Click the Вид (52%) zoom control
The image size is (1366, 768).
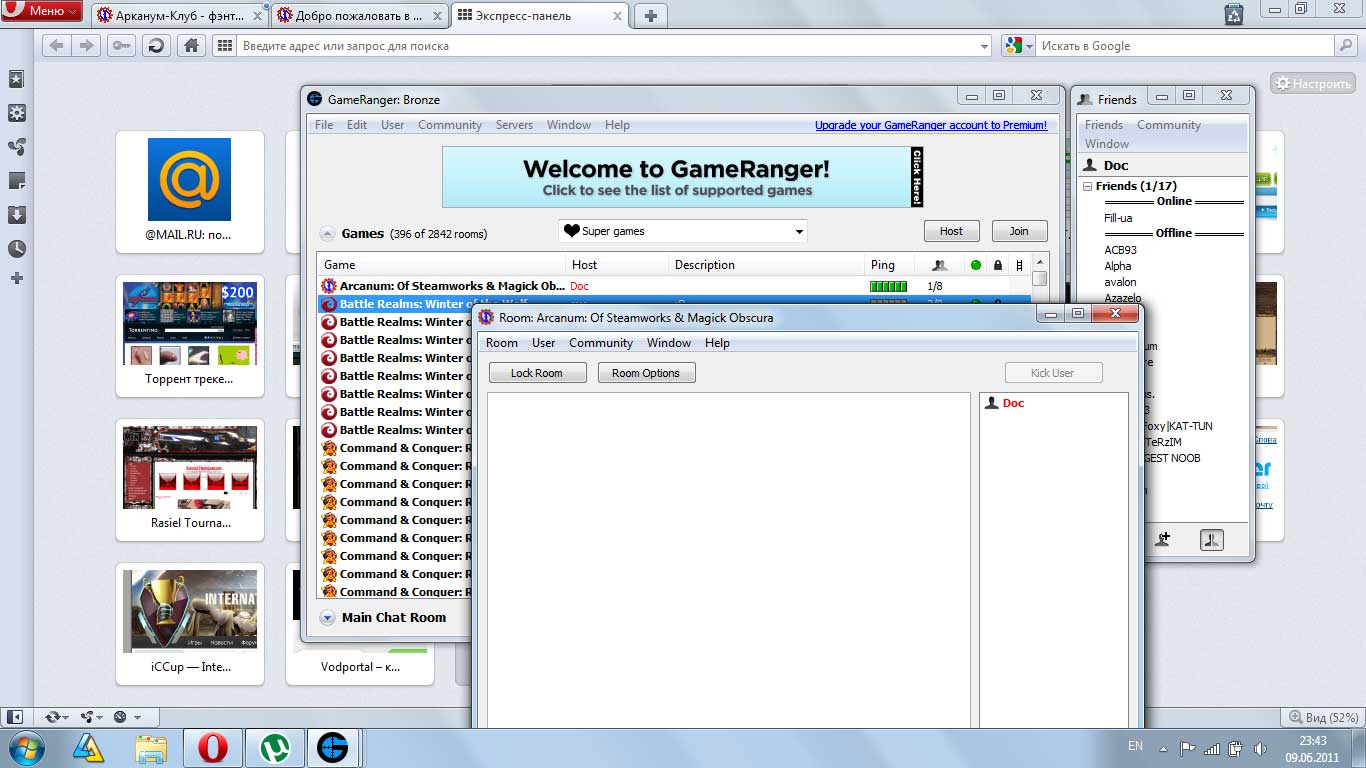[x=1323, y=717]
